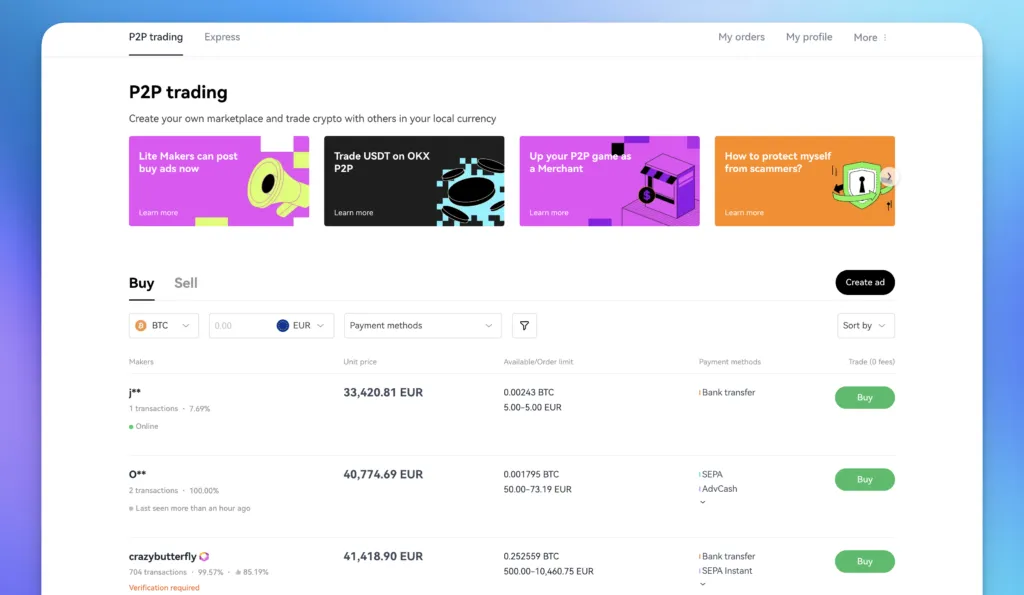
Task: Click crazybutterfly's merchant badge icon
Action: point(204,557)
